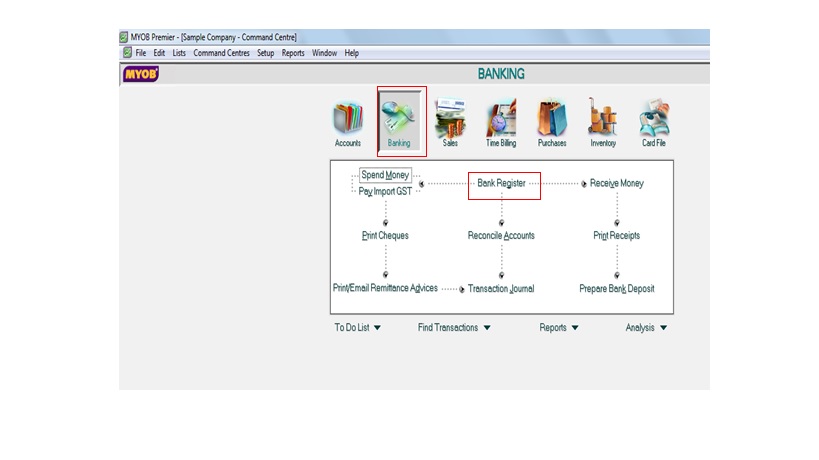Open the Edit menu
The height and width of the screenshot is (460, 819).
159,53
